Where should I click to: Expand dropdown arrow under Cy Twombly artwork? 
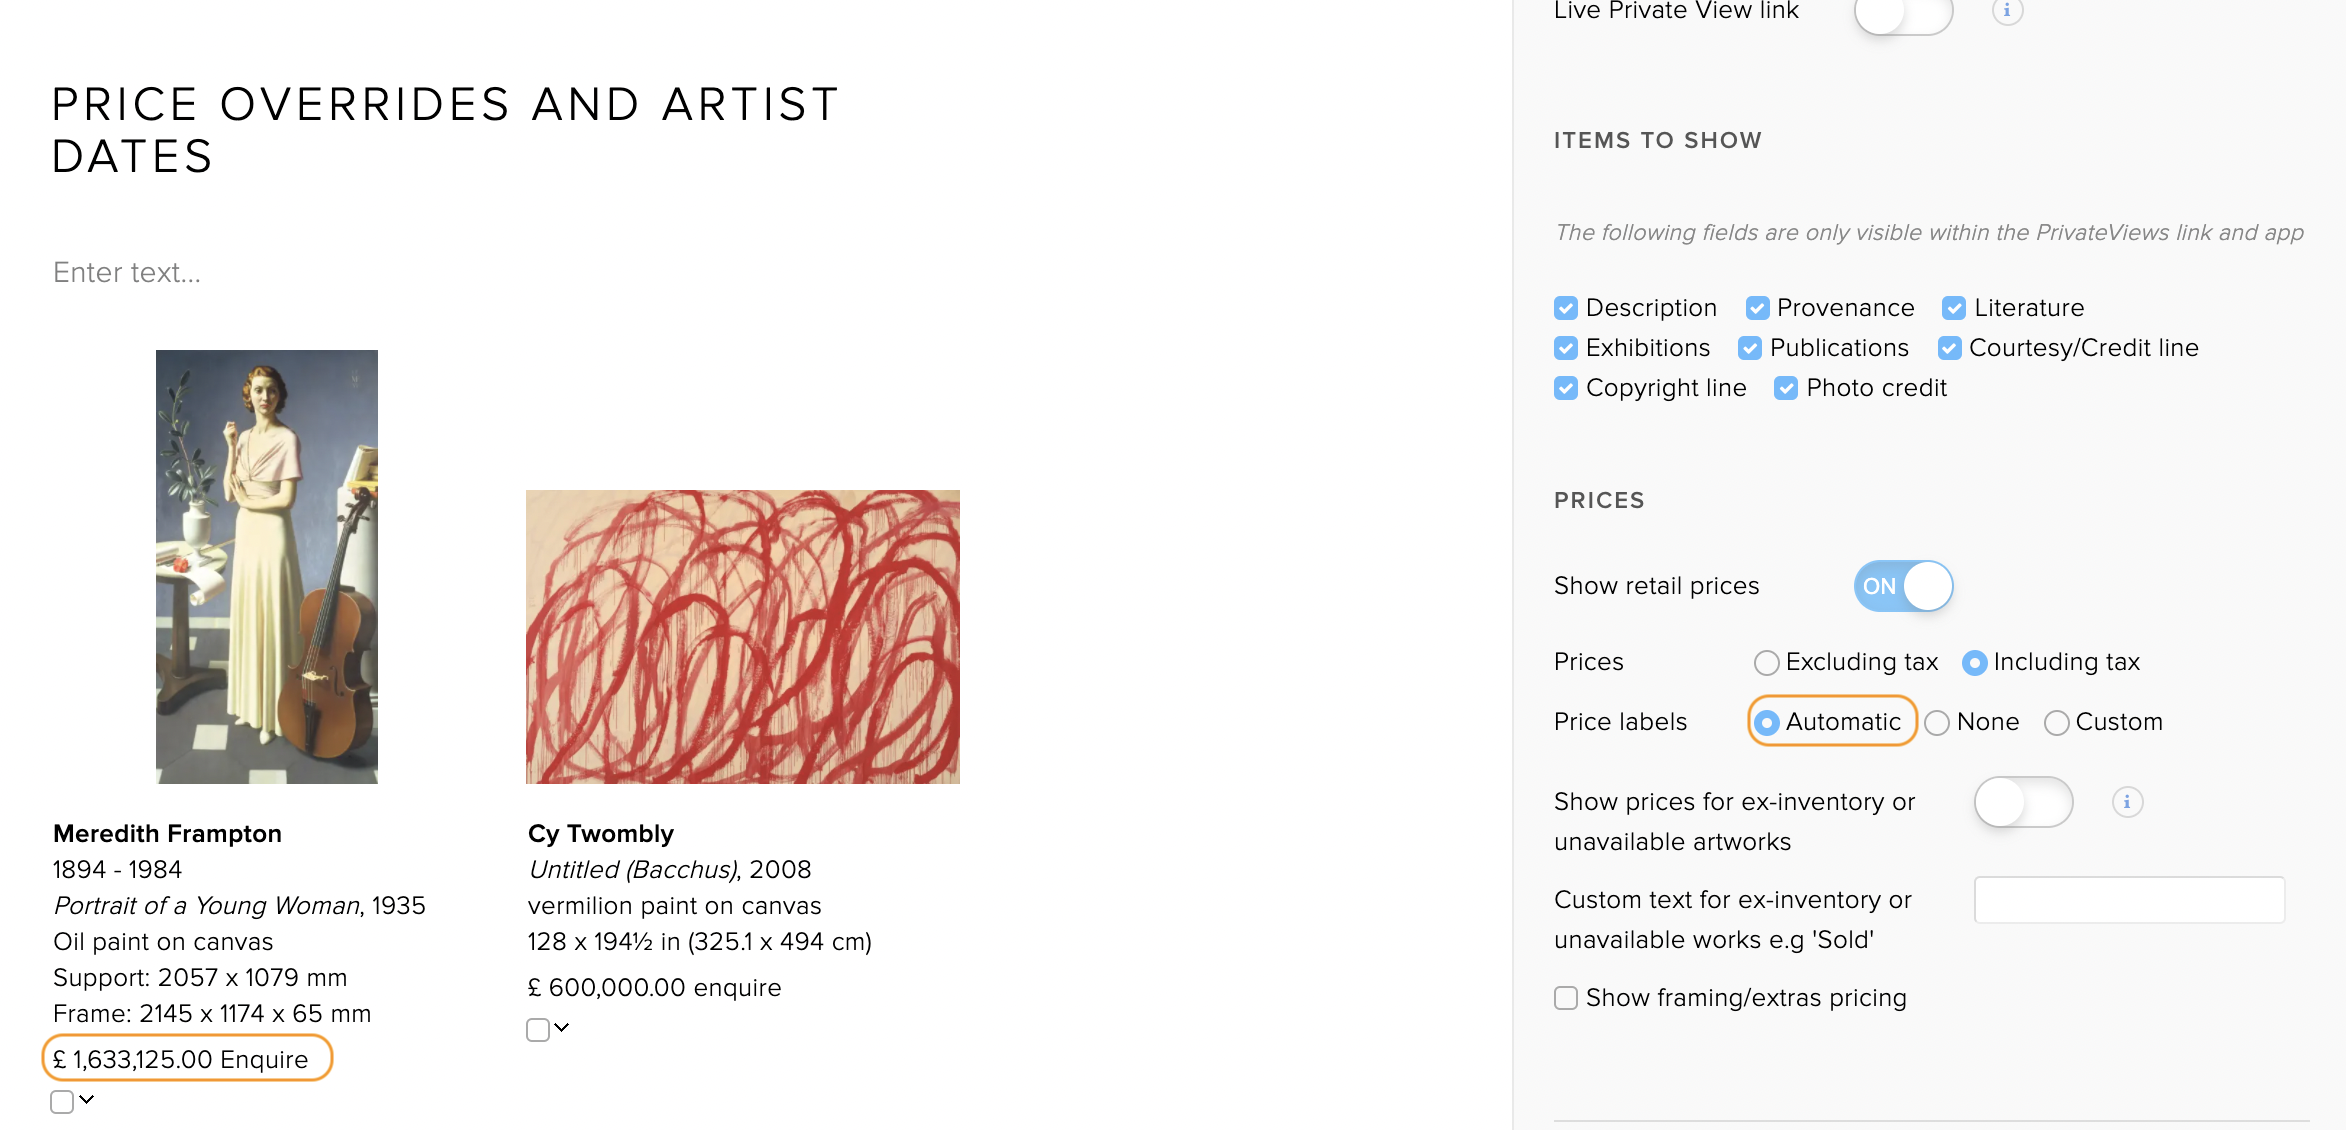coord(562,1028)
